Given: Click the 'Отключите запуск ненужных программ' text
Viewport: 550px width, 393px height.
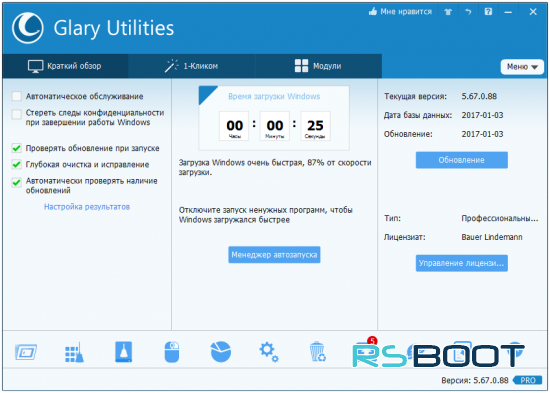Looking at the screenshot, I should [x=266, y=215].
